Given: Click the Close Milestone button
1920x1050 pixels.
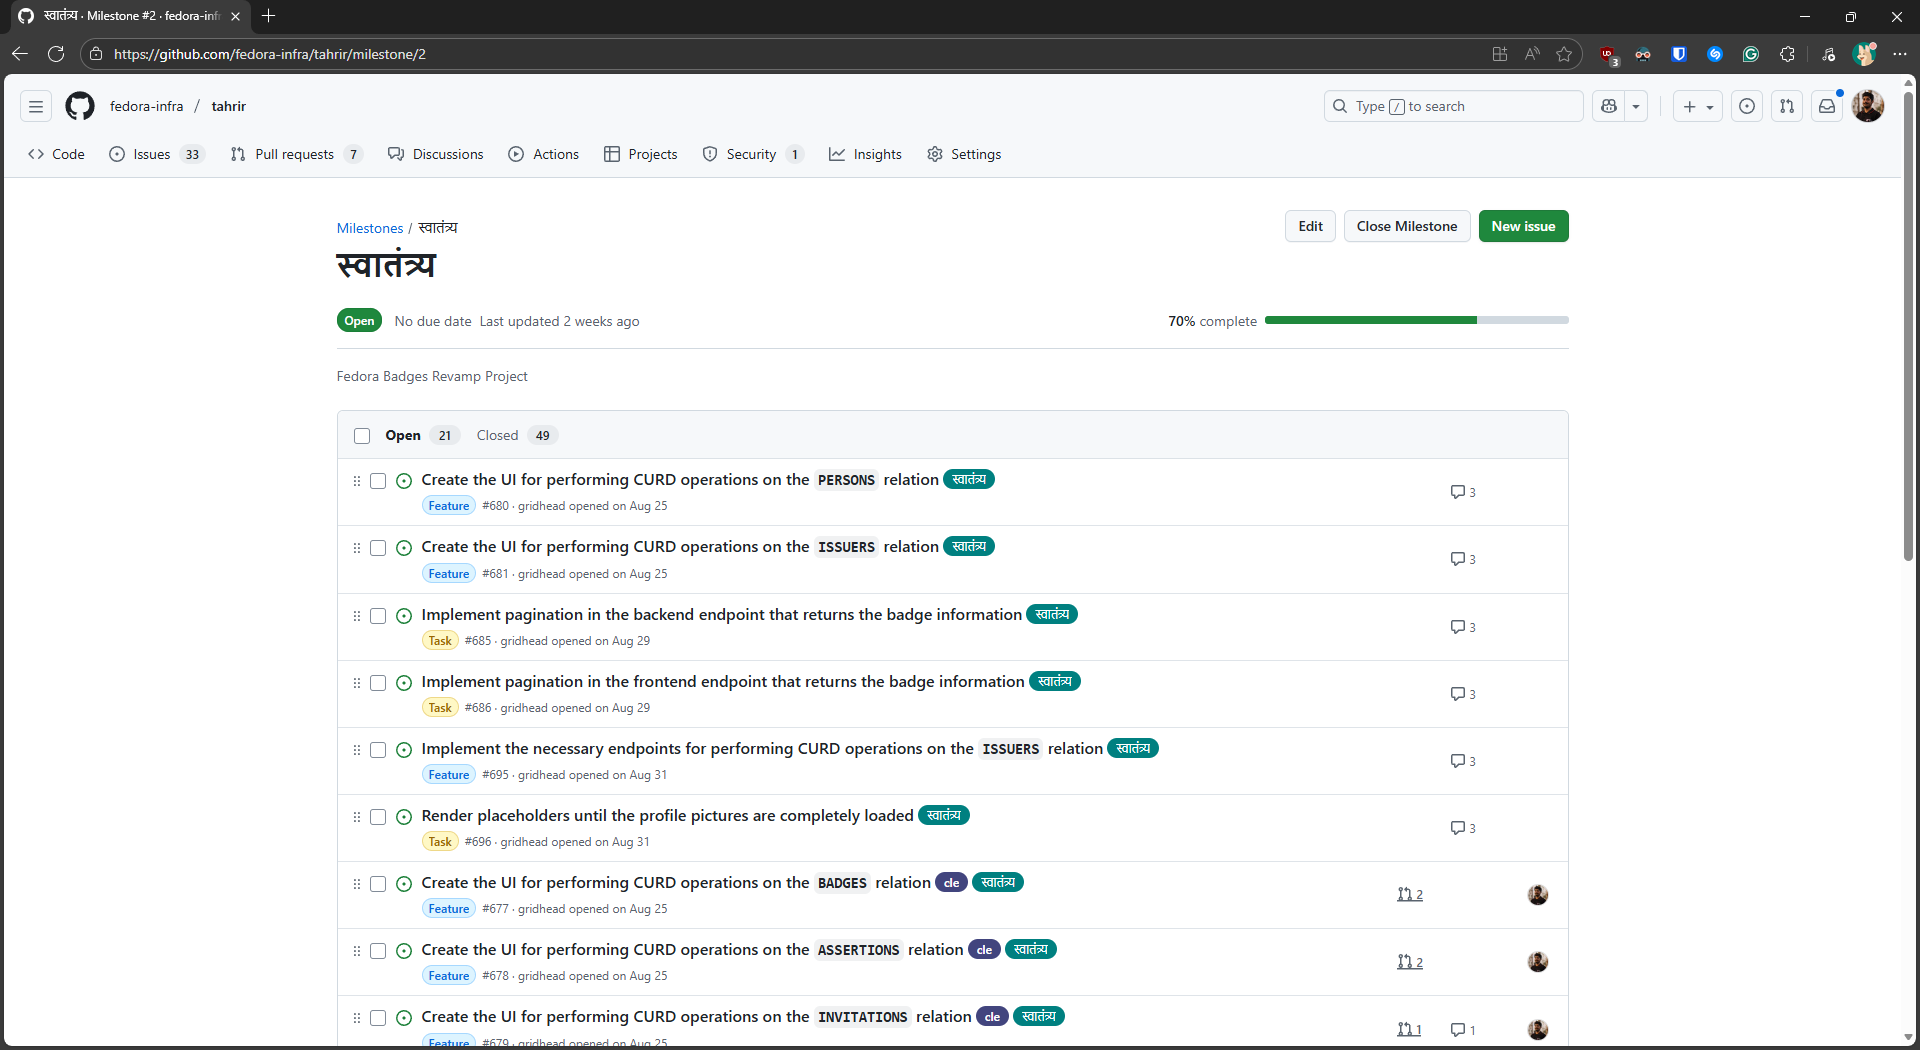Looking at the screenshot, I should [1406, 226].
